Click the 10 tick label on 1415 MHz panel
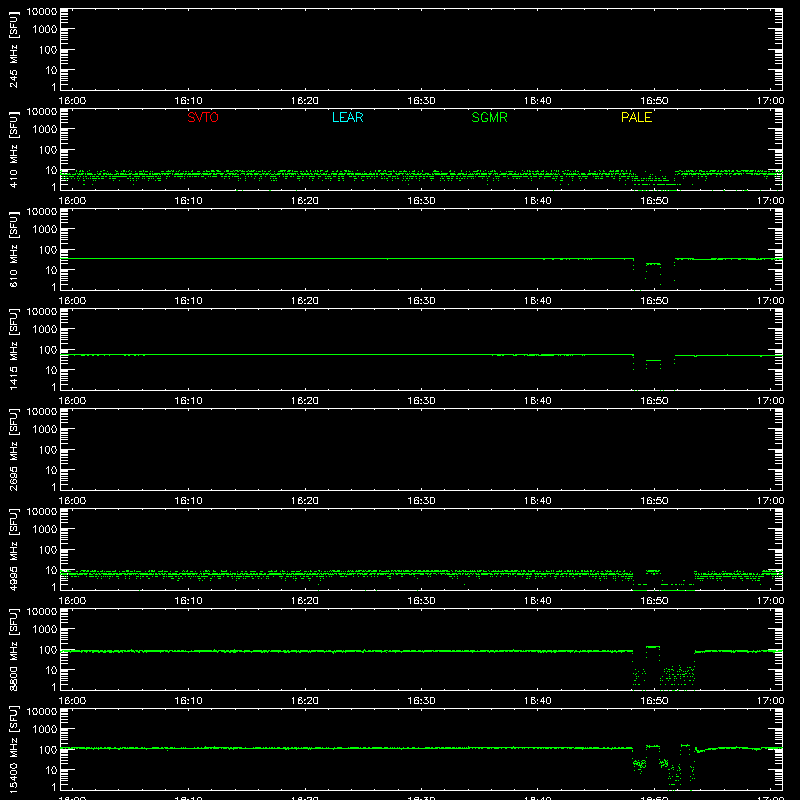The image size is (800, 800). (51, 370)
